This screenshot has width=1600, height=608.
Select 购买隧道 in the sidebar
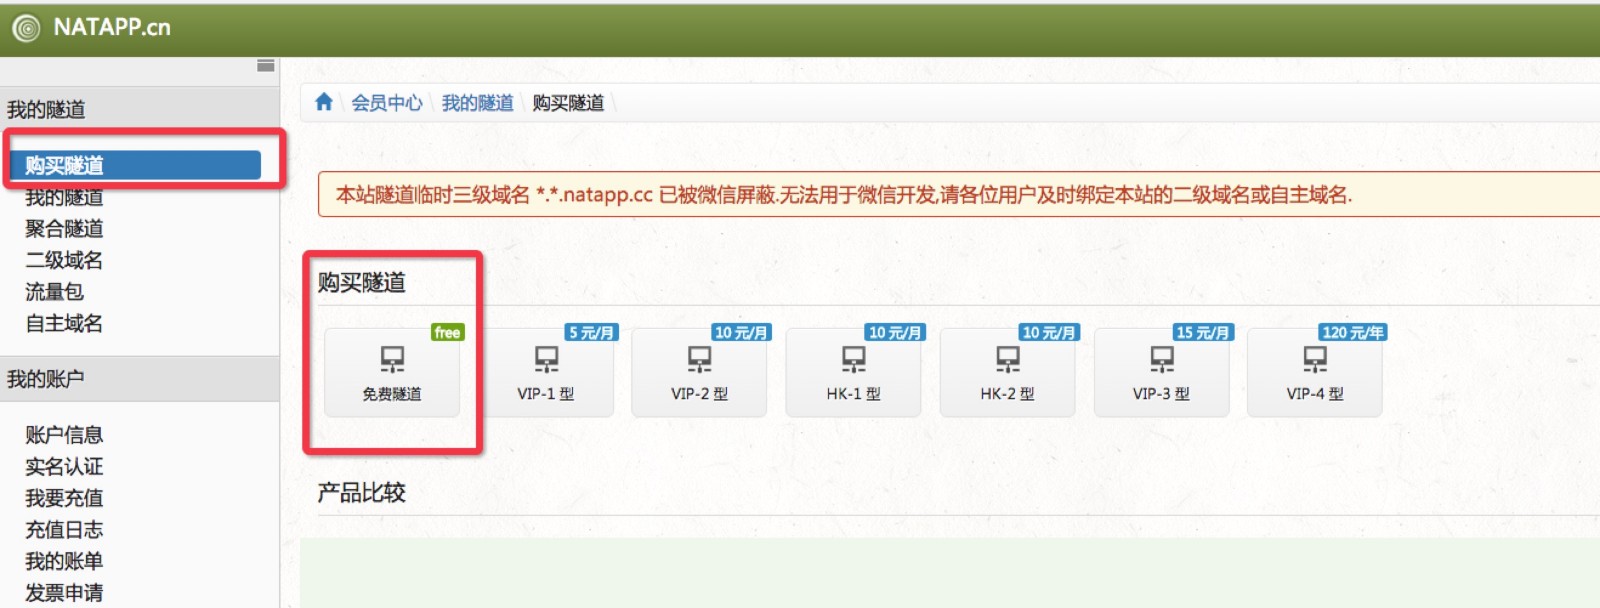[136, 165]
